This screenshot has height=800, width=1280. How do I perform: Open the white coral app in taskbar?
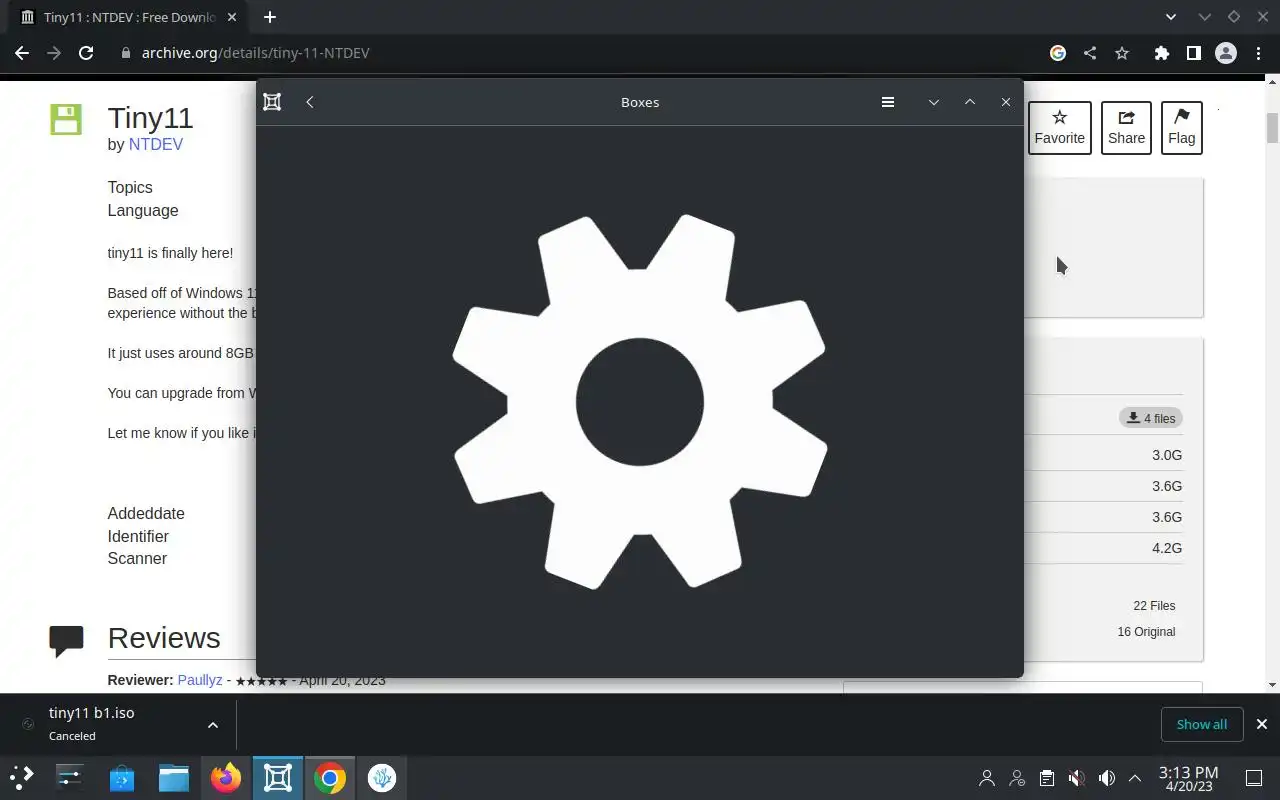tap(382, 777)
